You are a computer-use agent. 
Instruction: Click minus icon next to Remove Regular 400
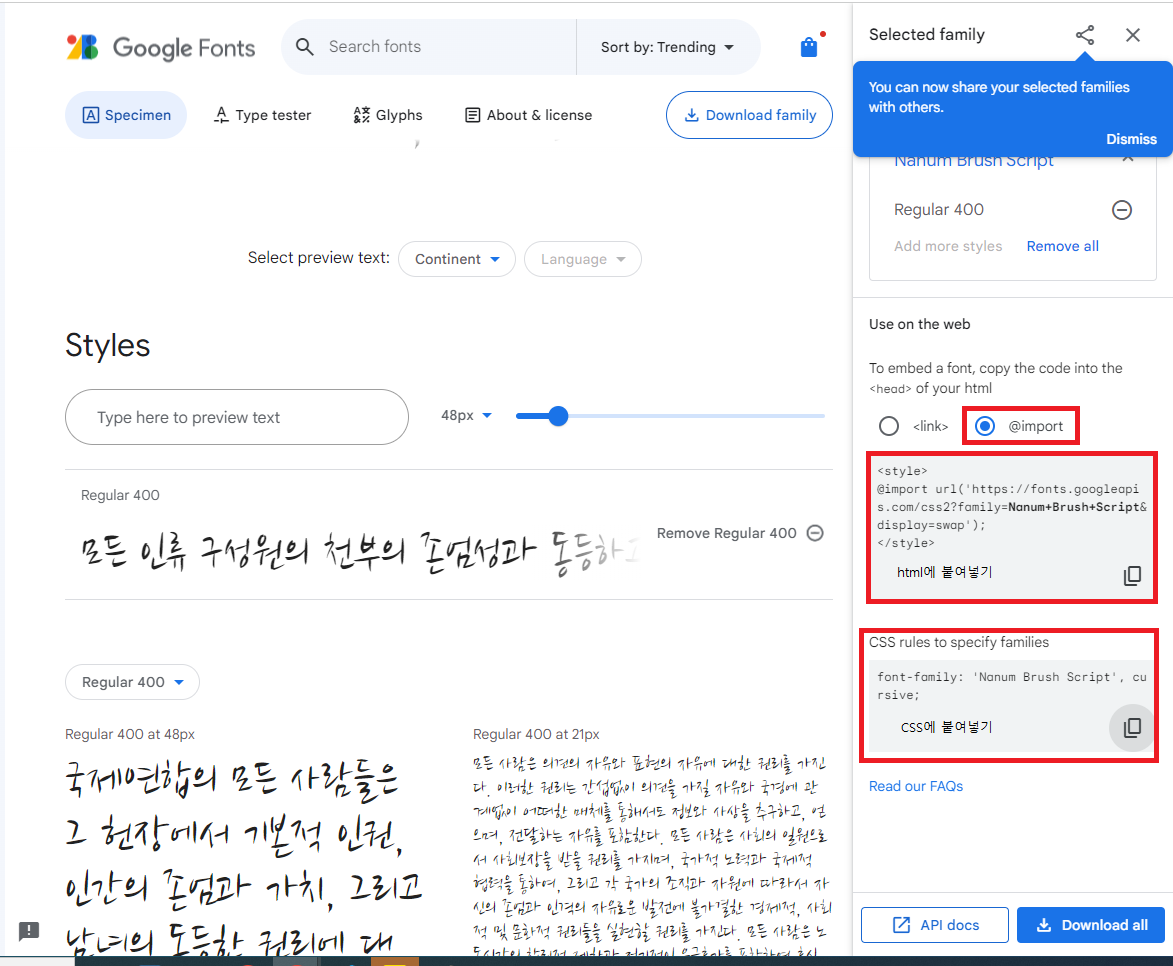click(x=815, y=533)
